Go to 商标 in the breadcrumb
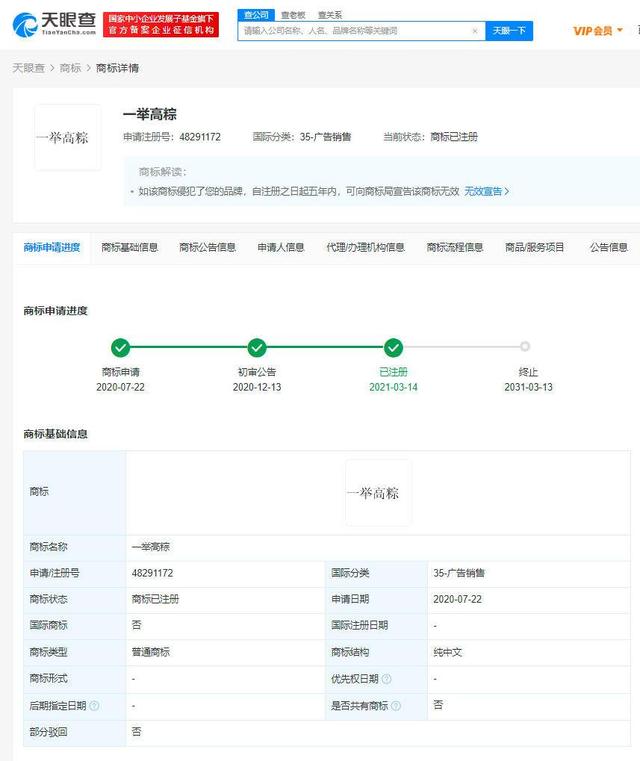640x761 pixels. [x=70, y=68]
